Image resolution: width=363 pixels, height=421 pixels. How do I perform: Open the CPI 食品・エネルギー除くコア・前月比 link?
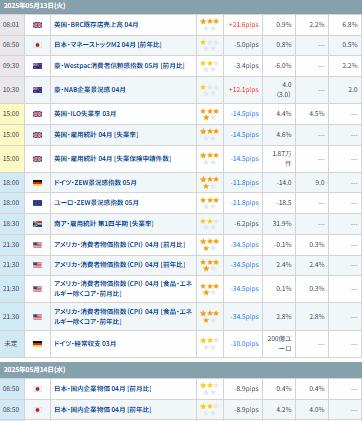point(123,289)
